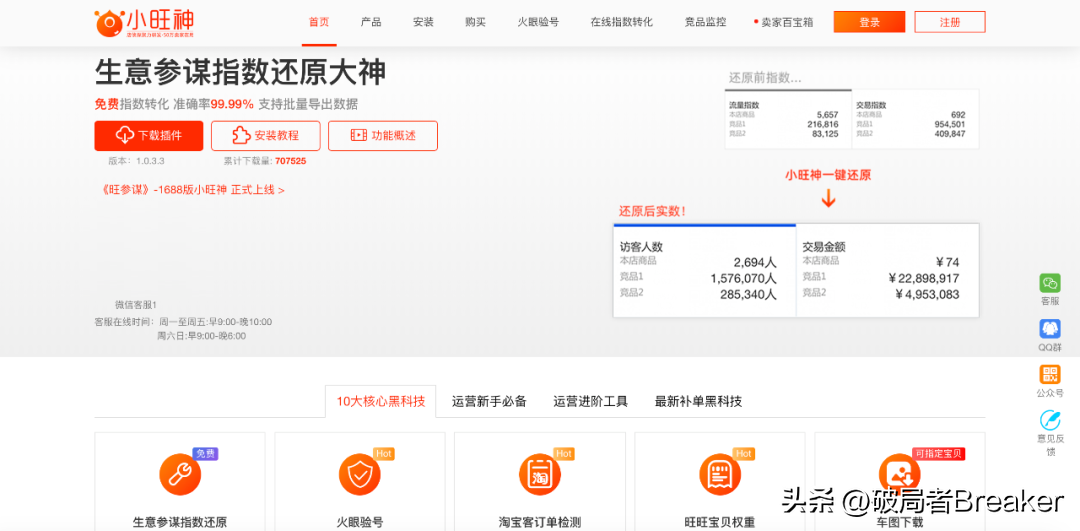Open the 购买 navigation item

pos(475,22)
